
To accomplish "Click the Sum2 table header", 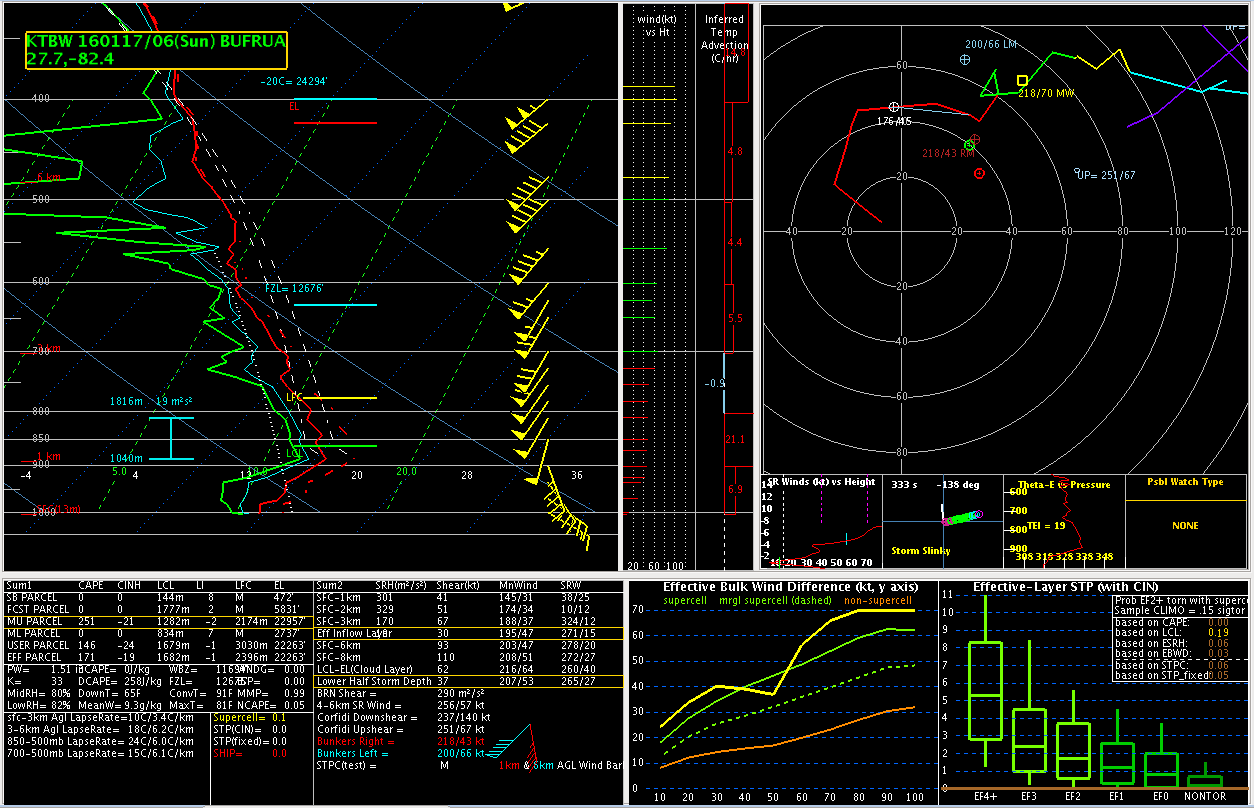I will pos(329,585).
